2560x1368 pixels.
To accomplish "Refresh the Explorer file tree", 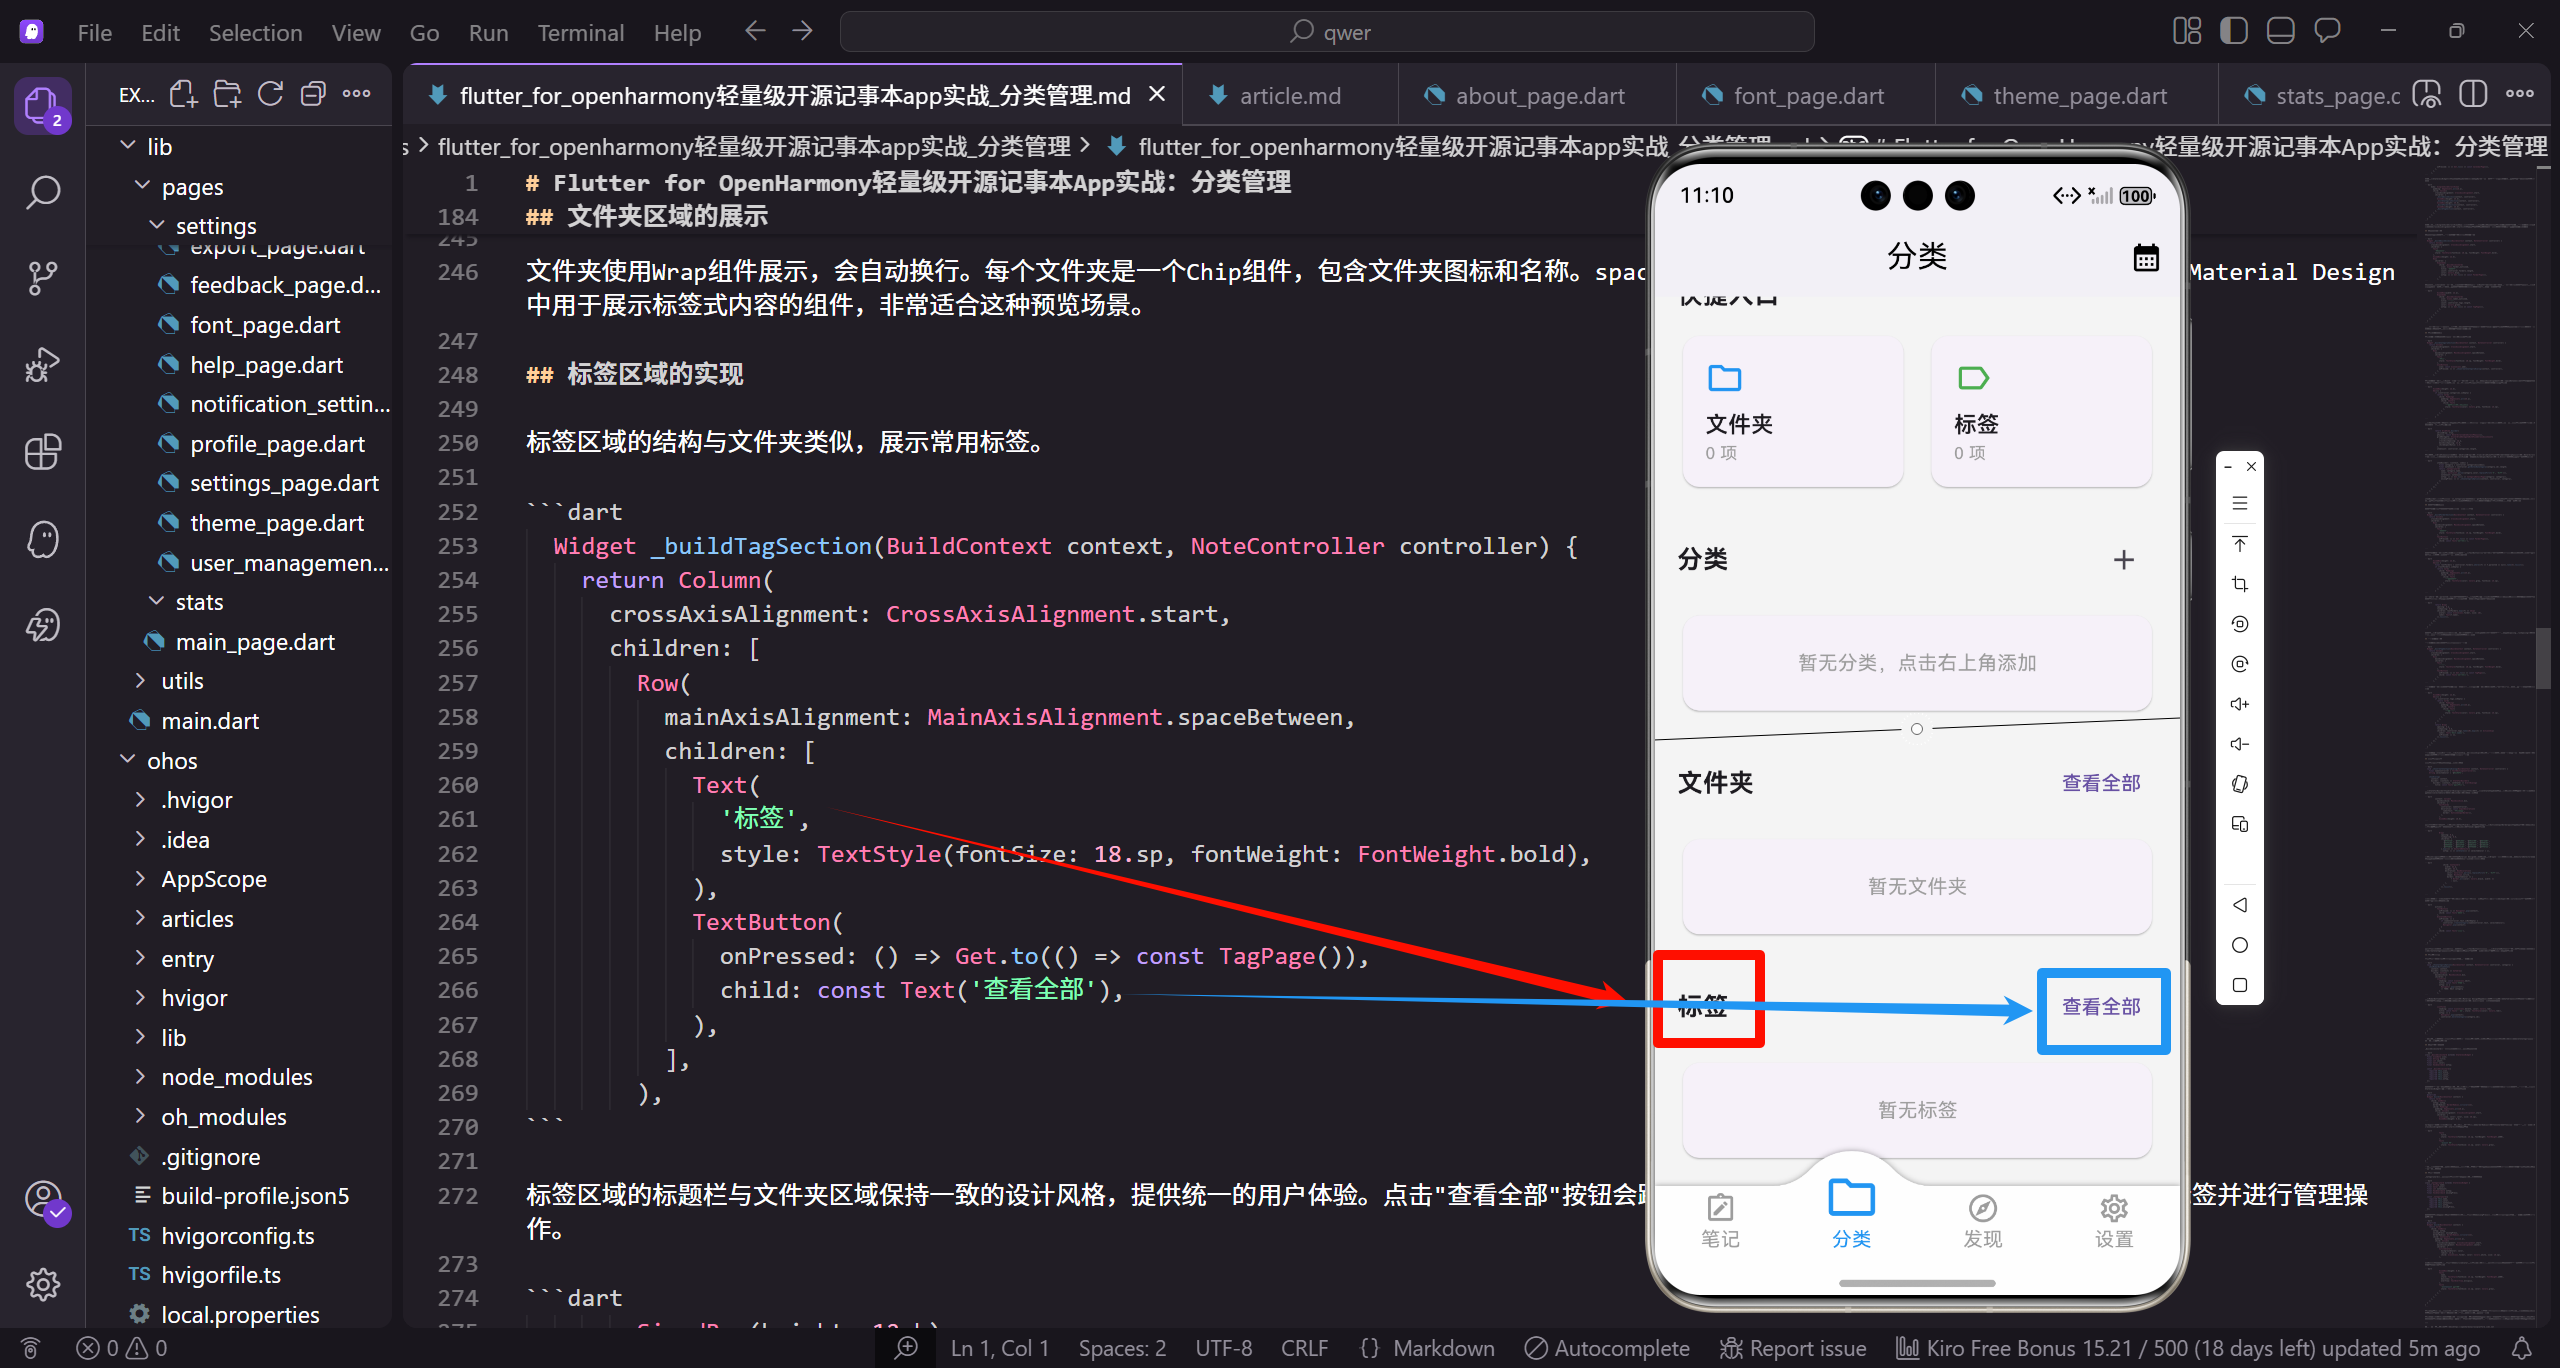I will coord(270,93).
